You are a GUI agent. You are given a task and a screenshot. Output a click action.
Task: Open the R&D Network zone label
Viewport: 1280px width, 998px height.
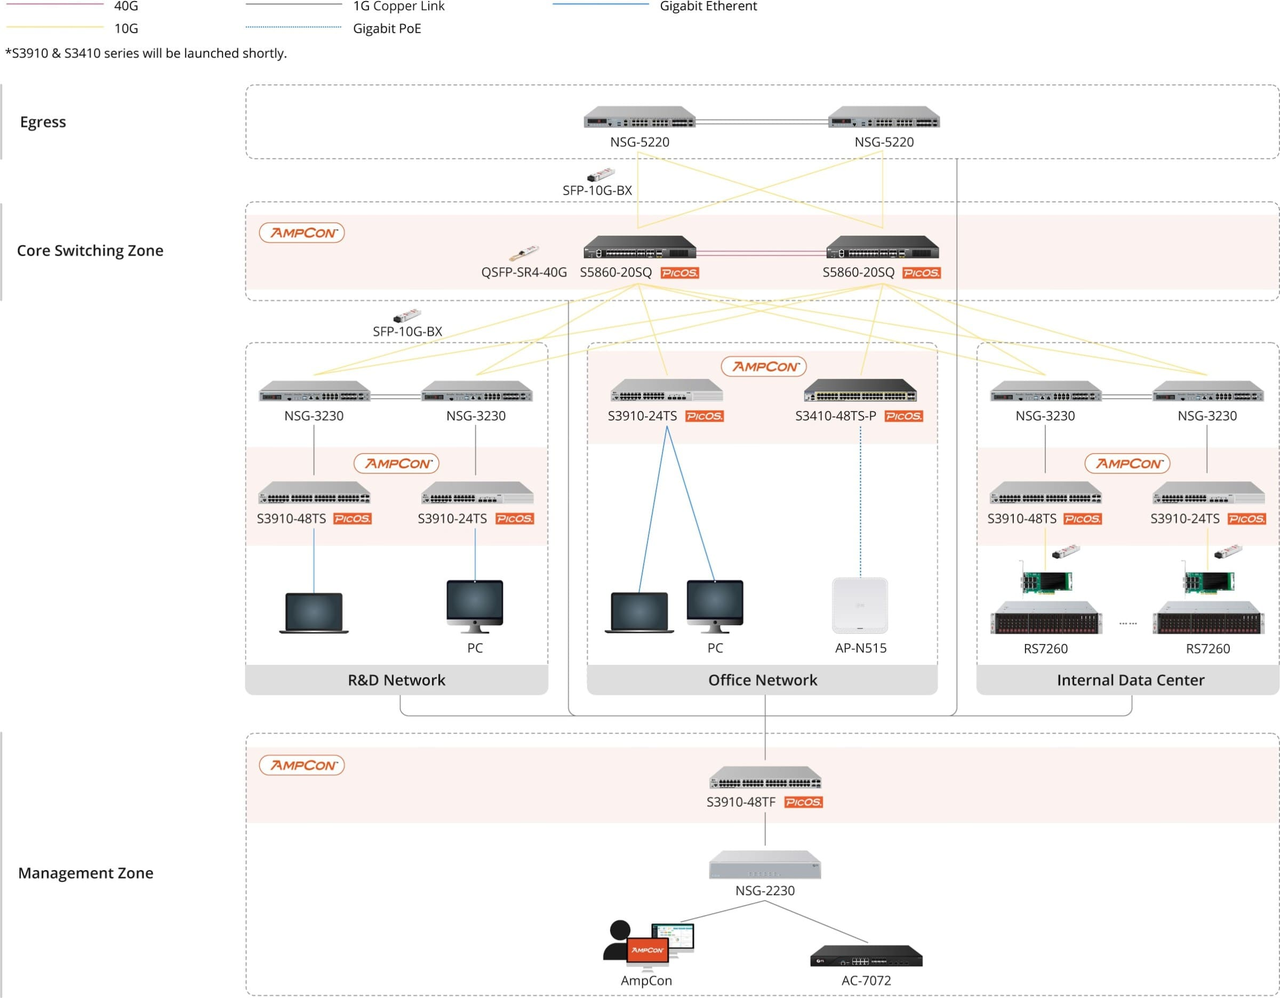point(396,679)
